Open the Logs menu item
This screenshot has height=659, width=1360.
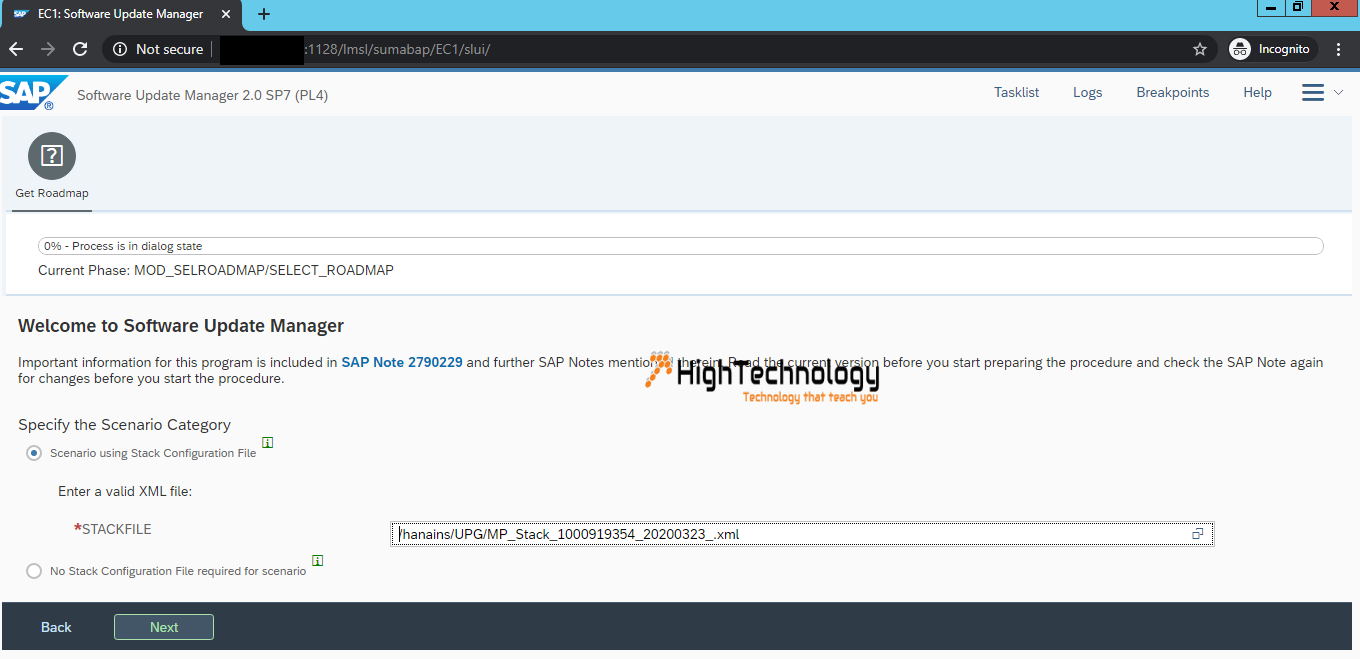click(1087, 92)
